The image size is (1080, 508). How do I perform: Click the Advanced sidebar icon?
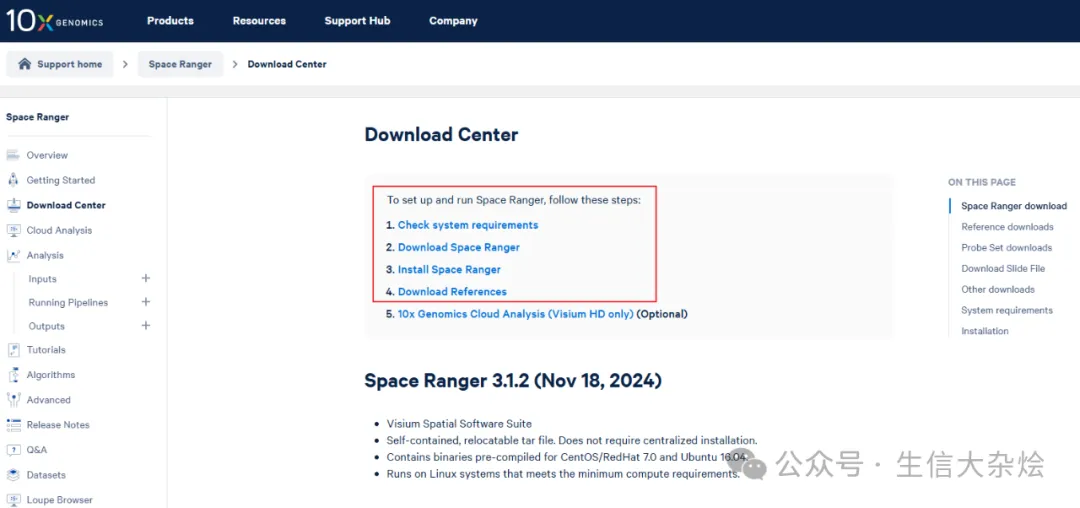[13, 400]
